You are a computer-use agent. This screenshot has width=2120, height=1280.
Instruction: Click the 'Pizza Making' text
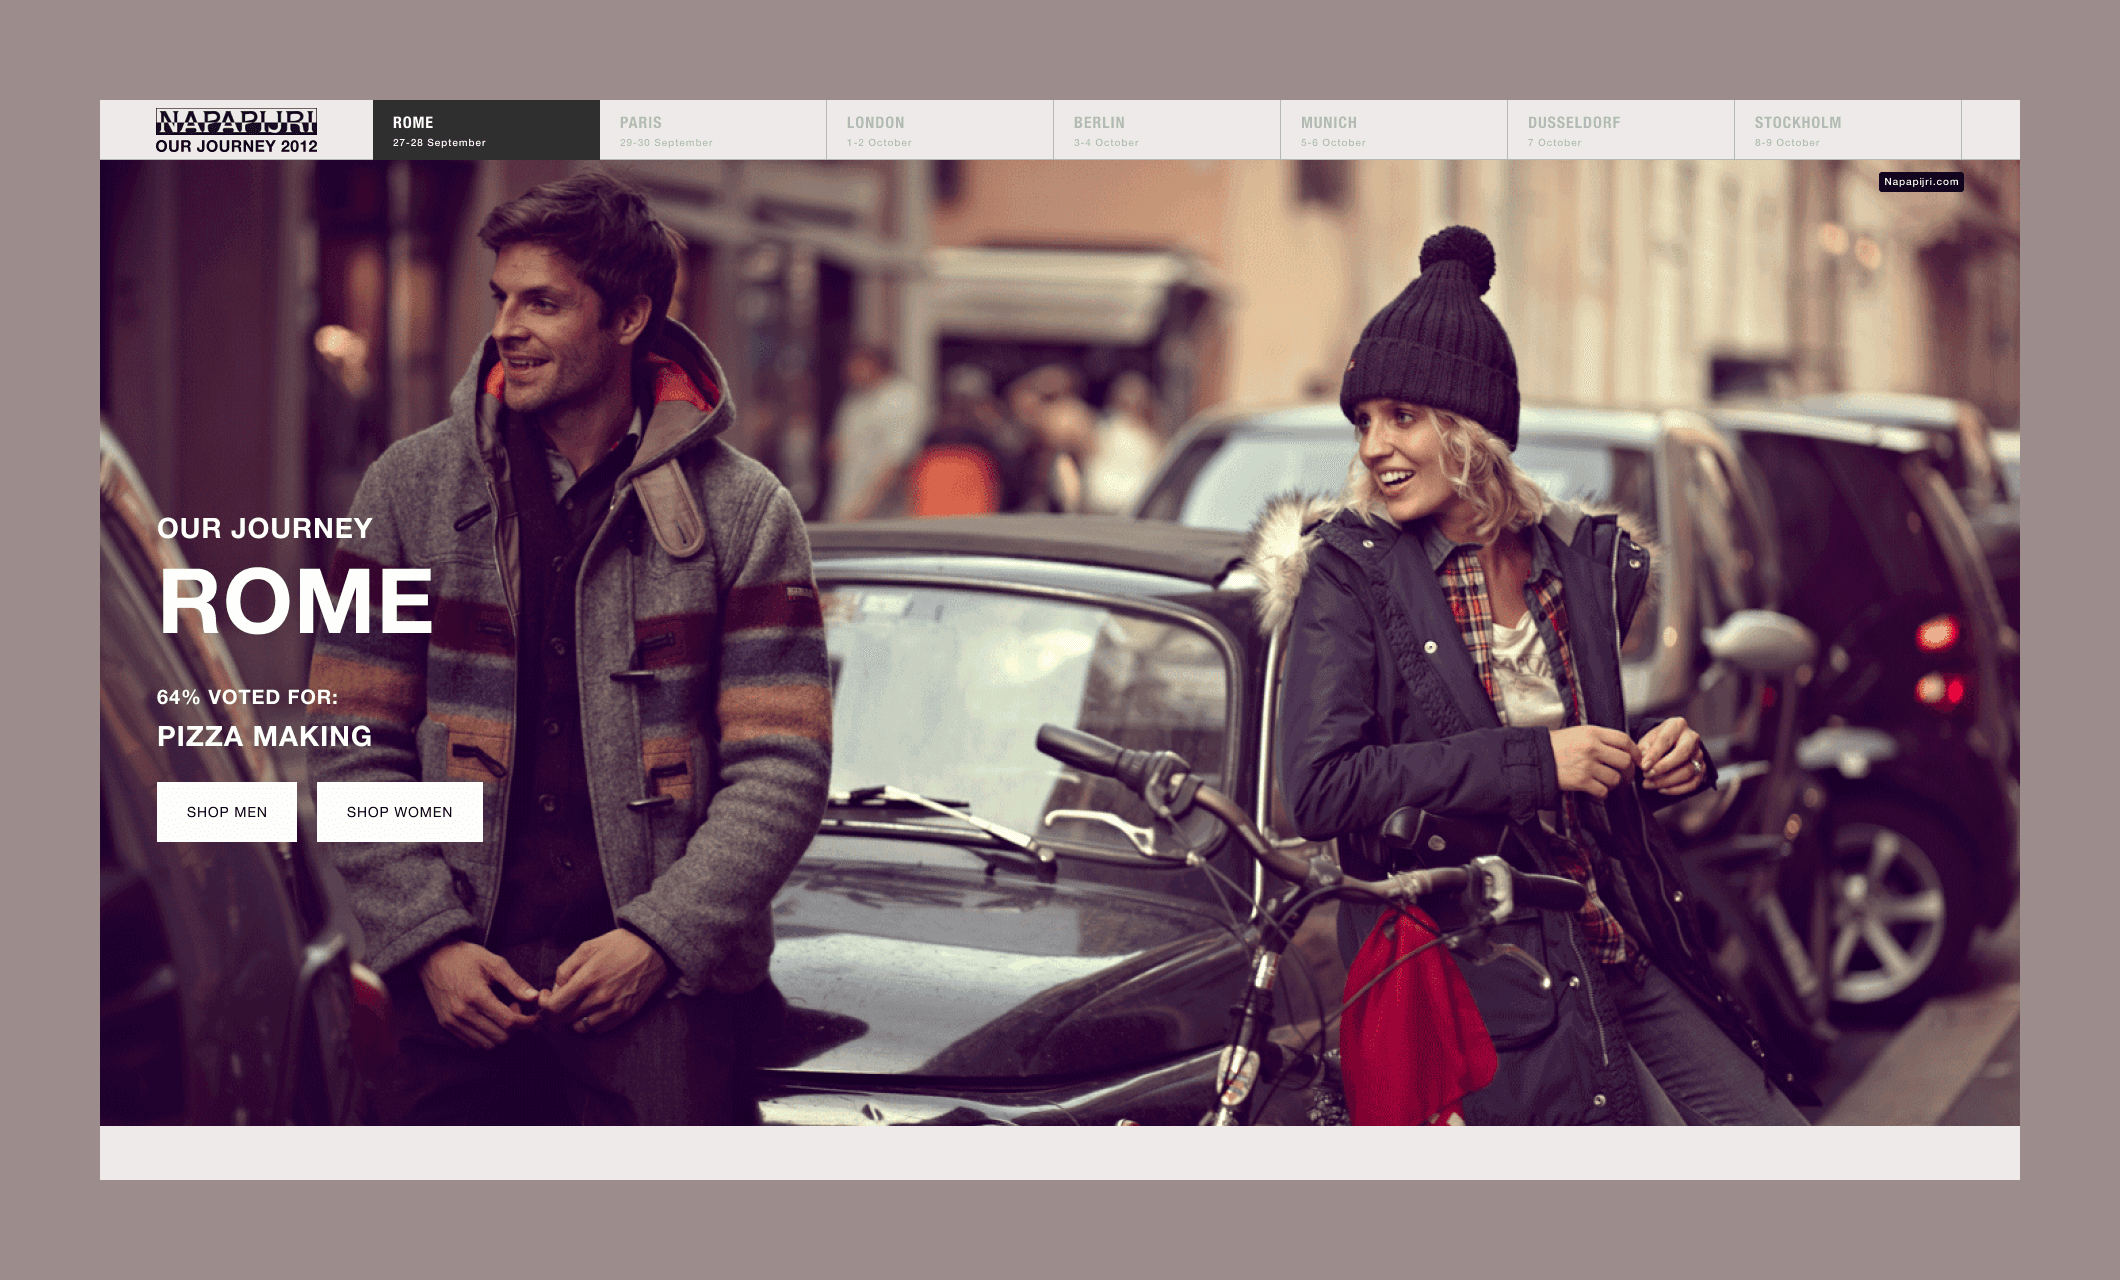pyautogui.click(x=264, y=736)
